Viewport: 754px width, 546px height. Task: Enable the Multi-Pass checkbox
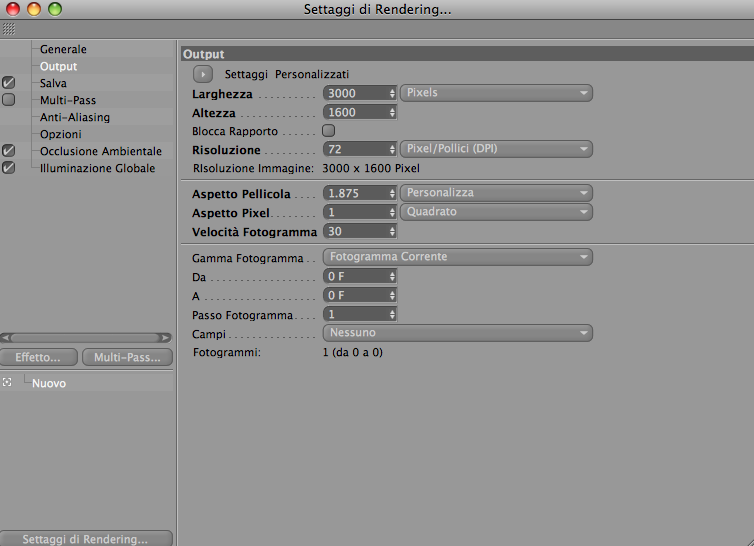coord(9,100)
